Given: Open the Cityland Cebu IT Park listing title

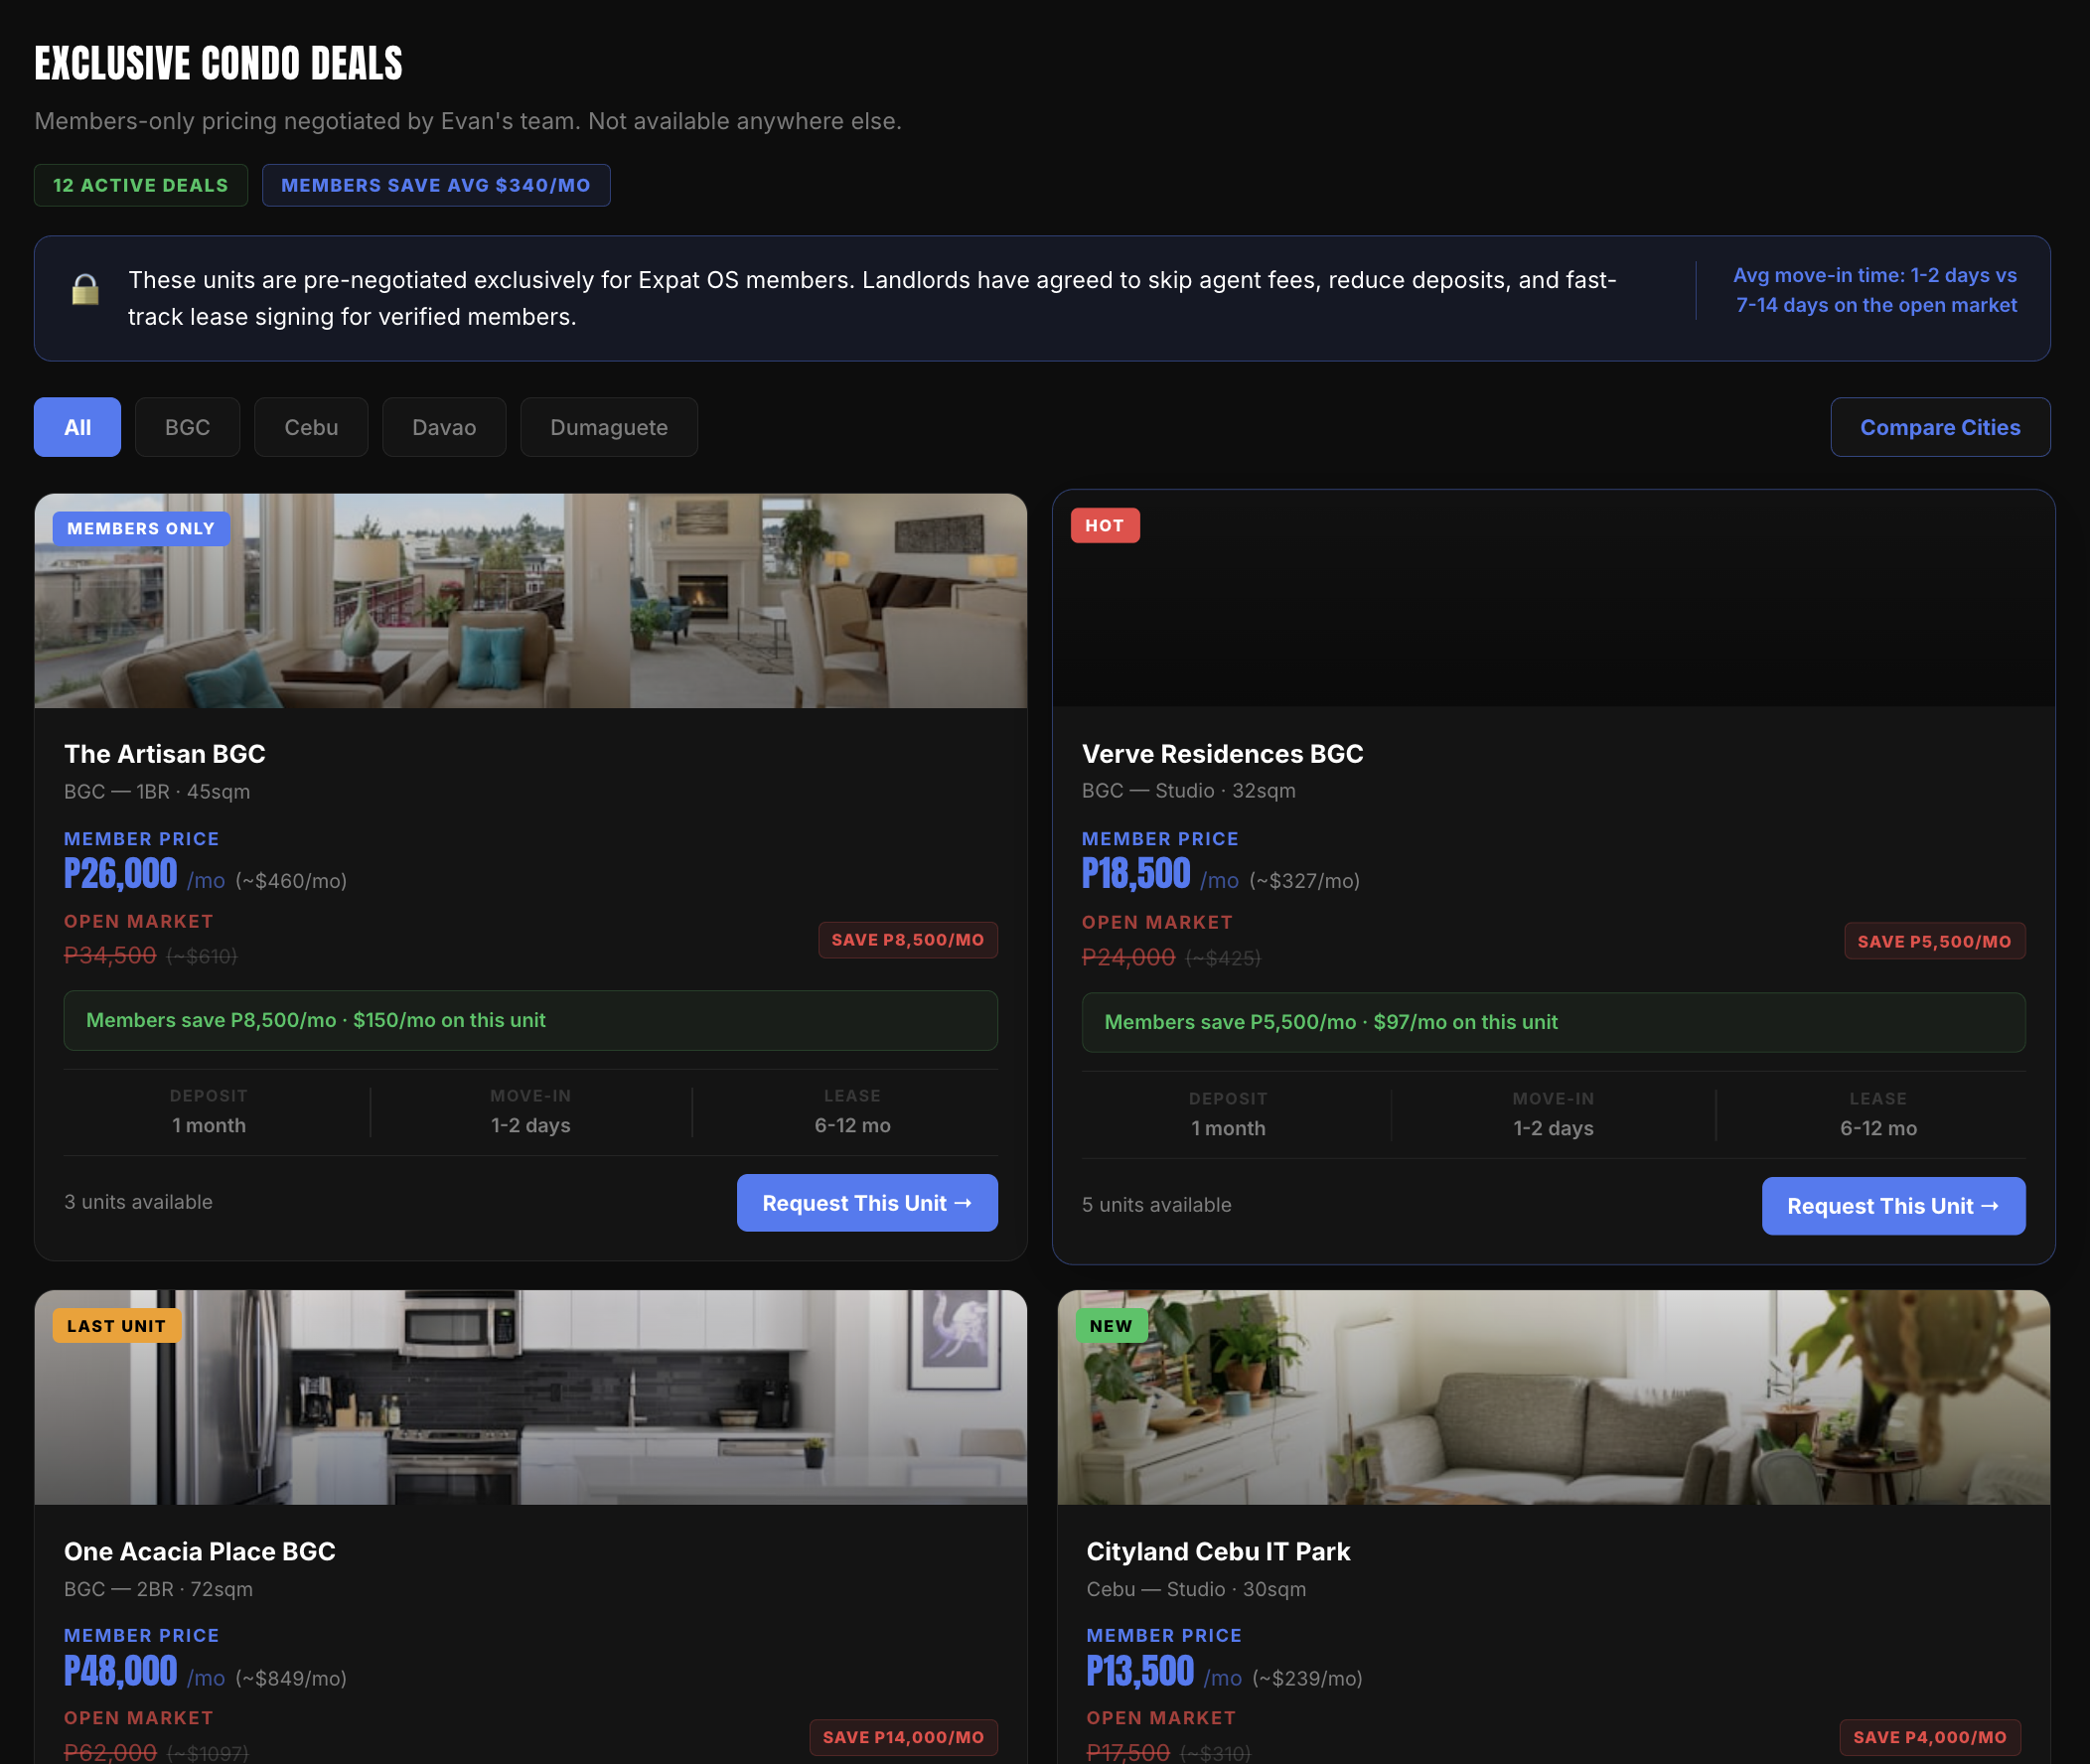Looking at the screenshot, I should 1218,1551.
